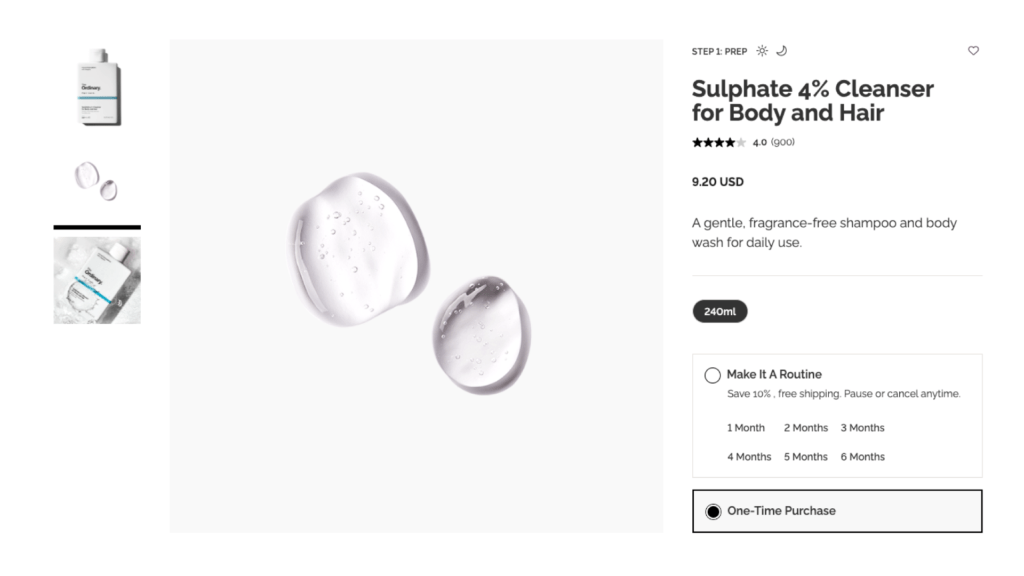
Task: View the bottle product thumbnail
Action: pyautogui.click(x=97, y=87)
